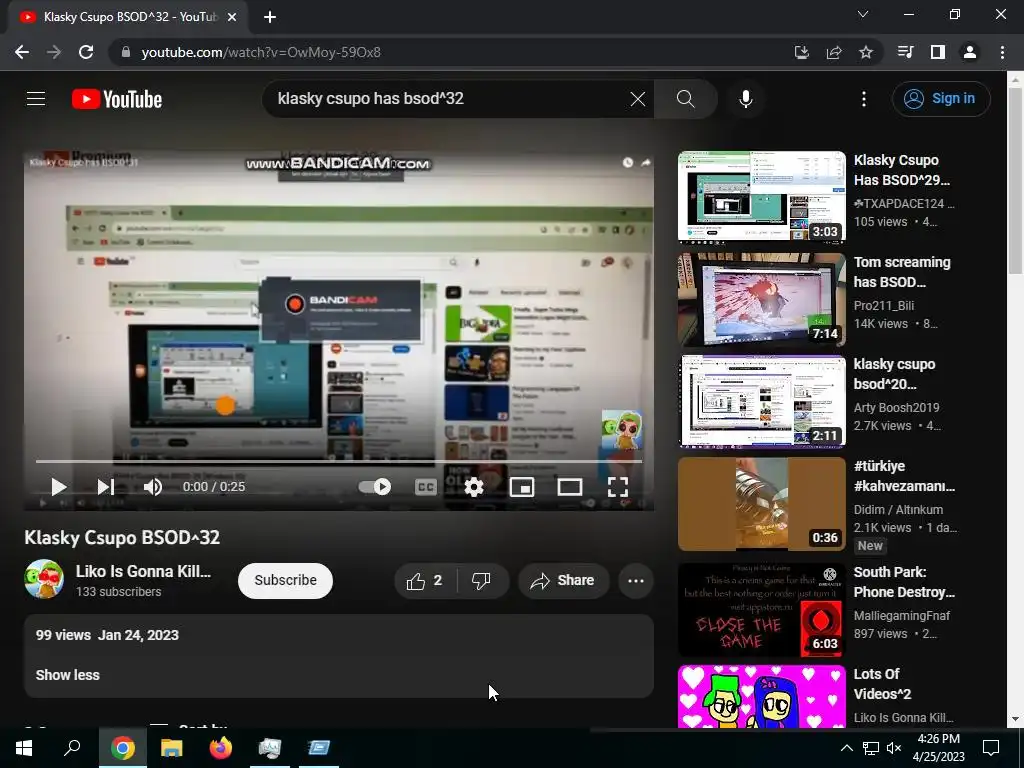Screen dimensions: 1024x768
Task: Select the Klasky Csupo BSOD^32 tab
Action: 128,17
